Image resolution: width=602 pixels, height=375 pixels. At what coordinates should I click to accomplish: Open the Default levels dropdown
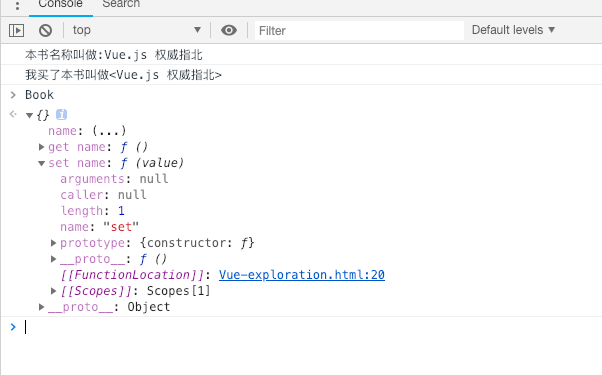pos(513,30)
